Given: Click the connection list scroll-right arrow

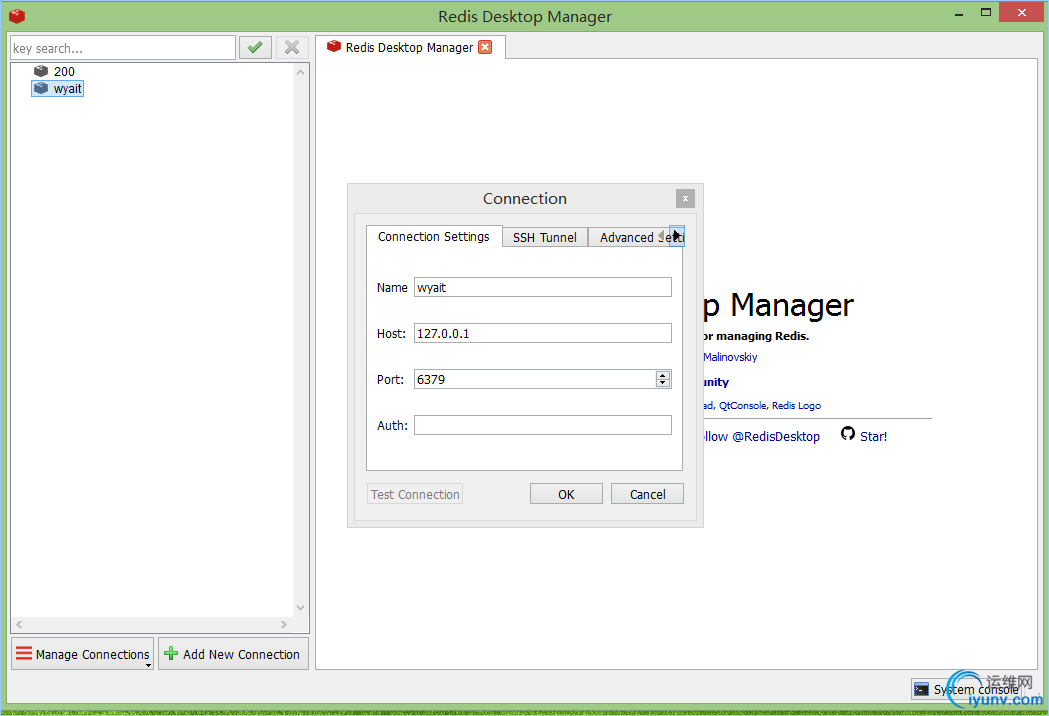Looking at the screenshot, I should click(284, 624).
